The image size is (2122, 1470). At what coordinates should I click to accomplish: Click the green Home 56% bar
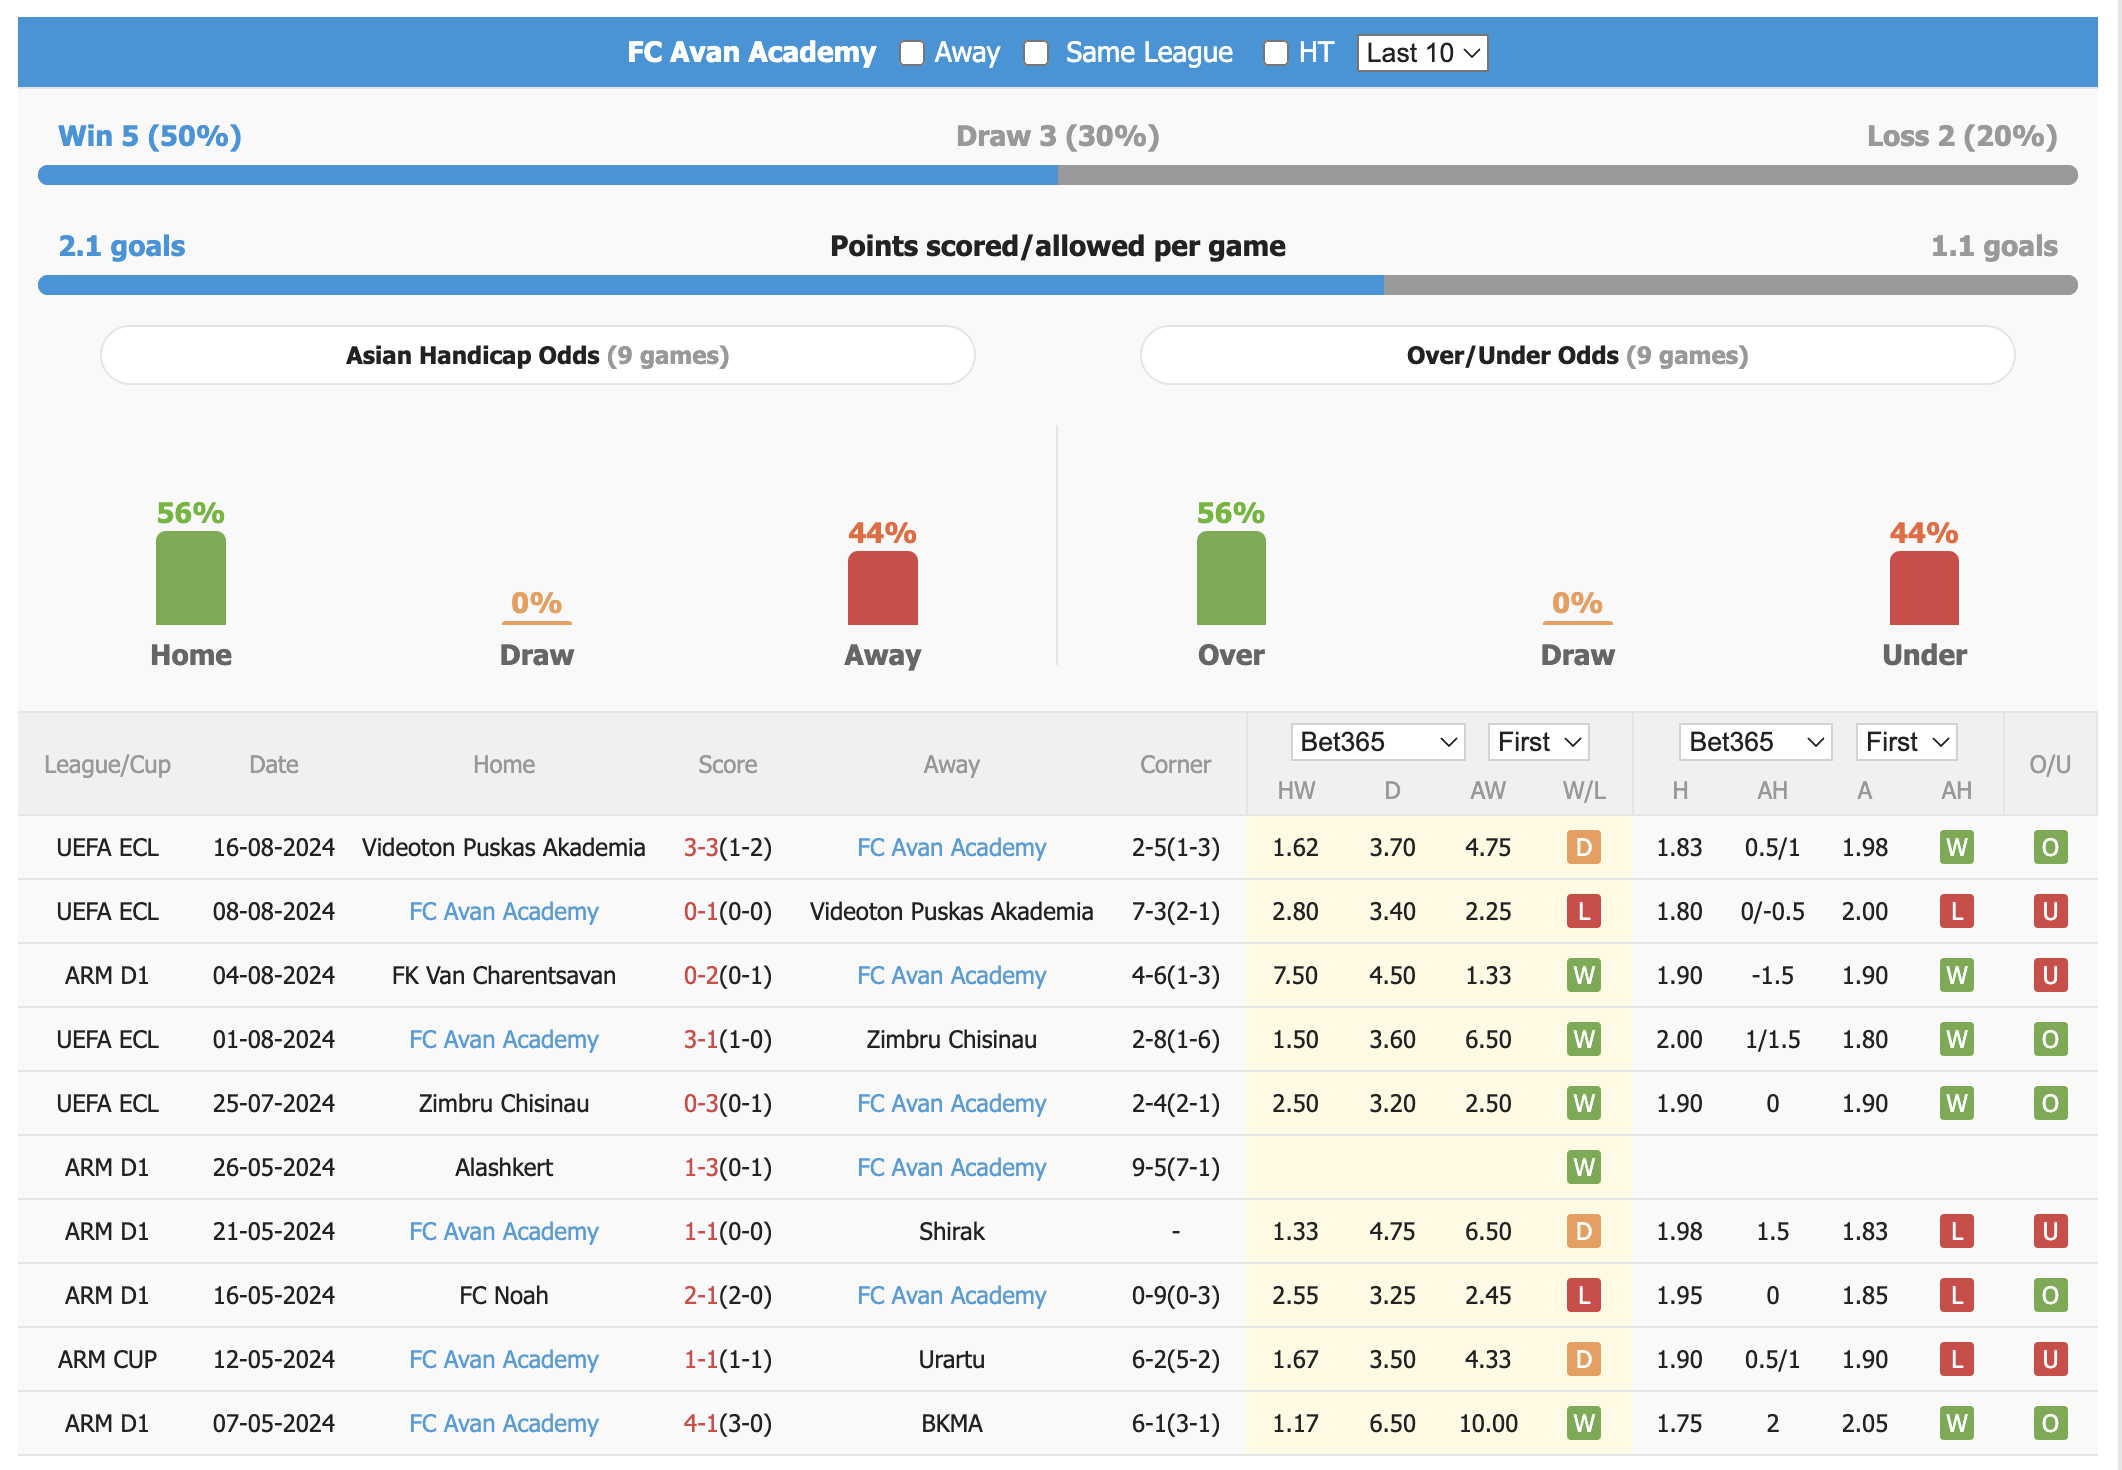tap(191, 578)
